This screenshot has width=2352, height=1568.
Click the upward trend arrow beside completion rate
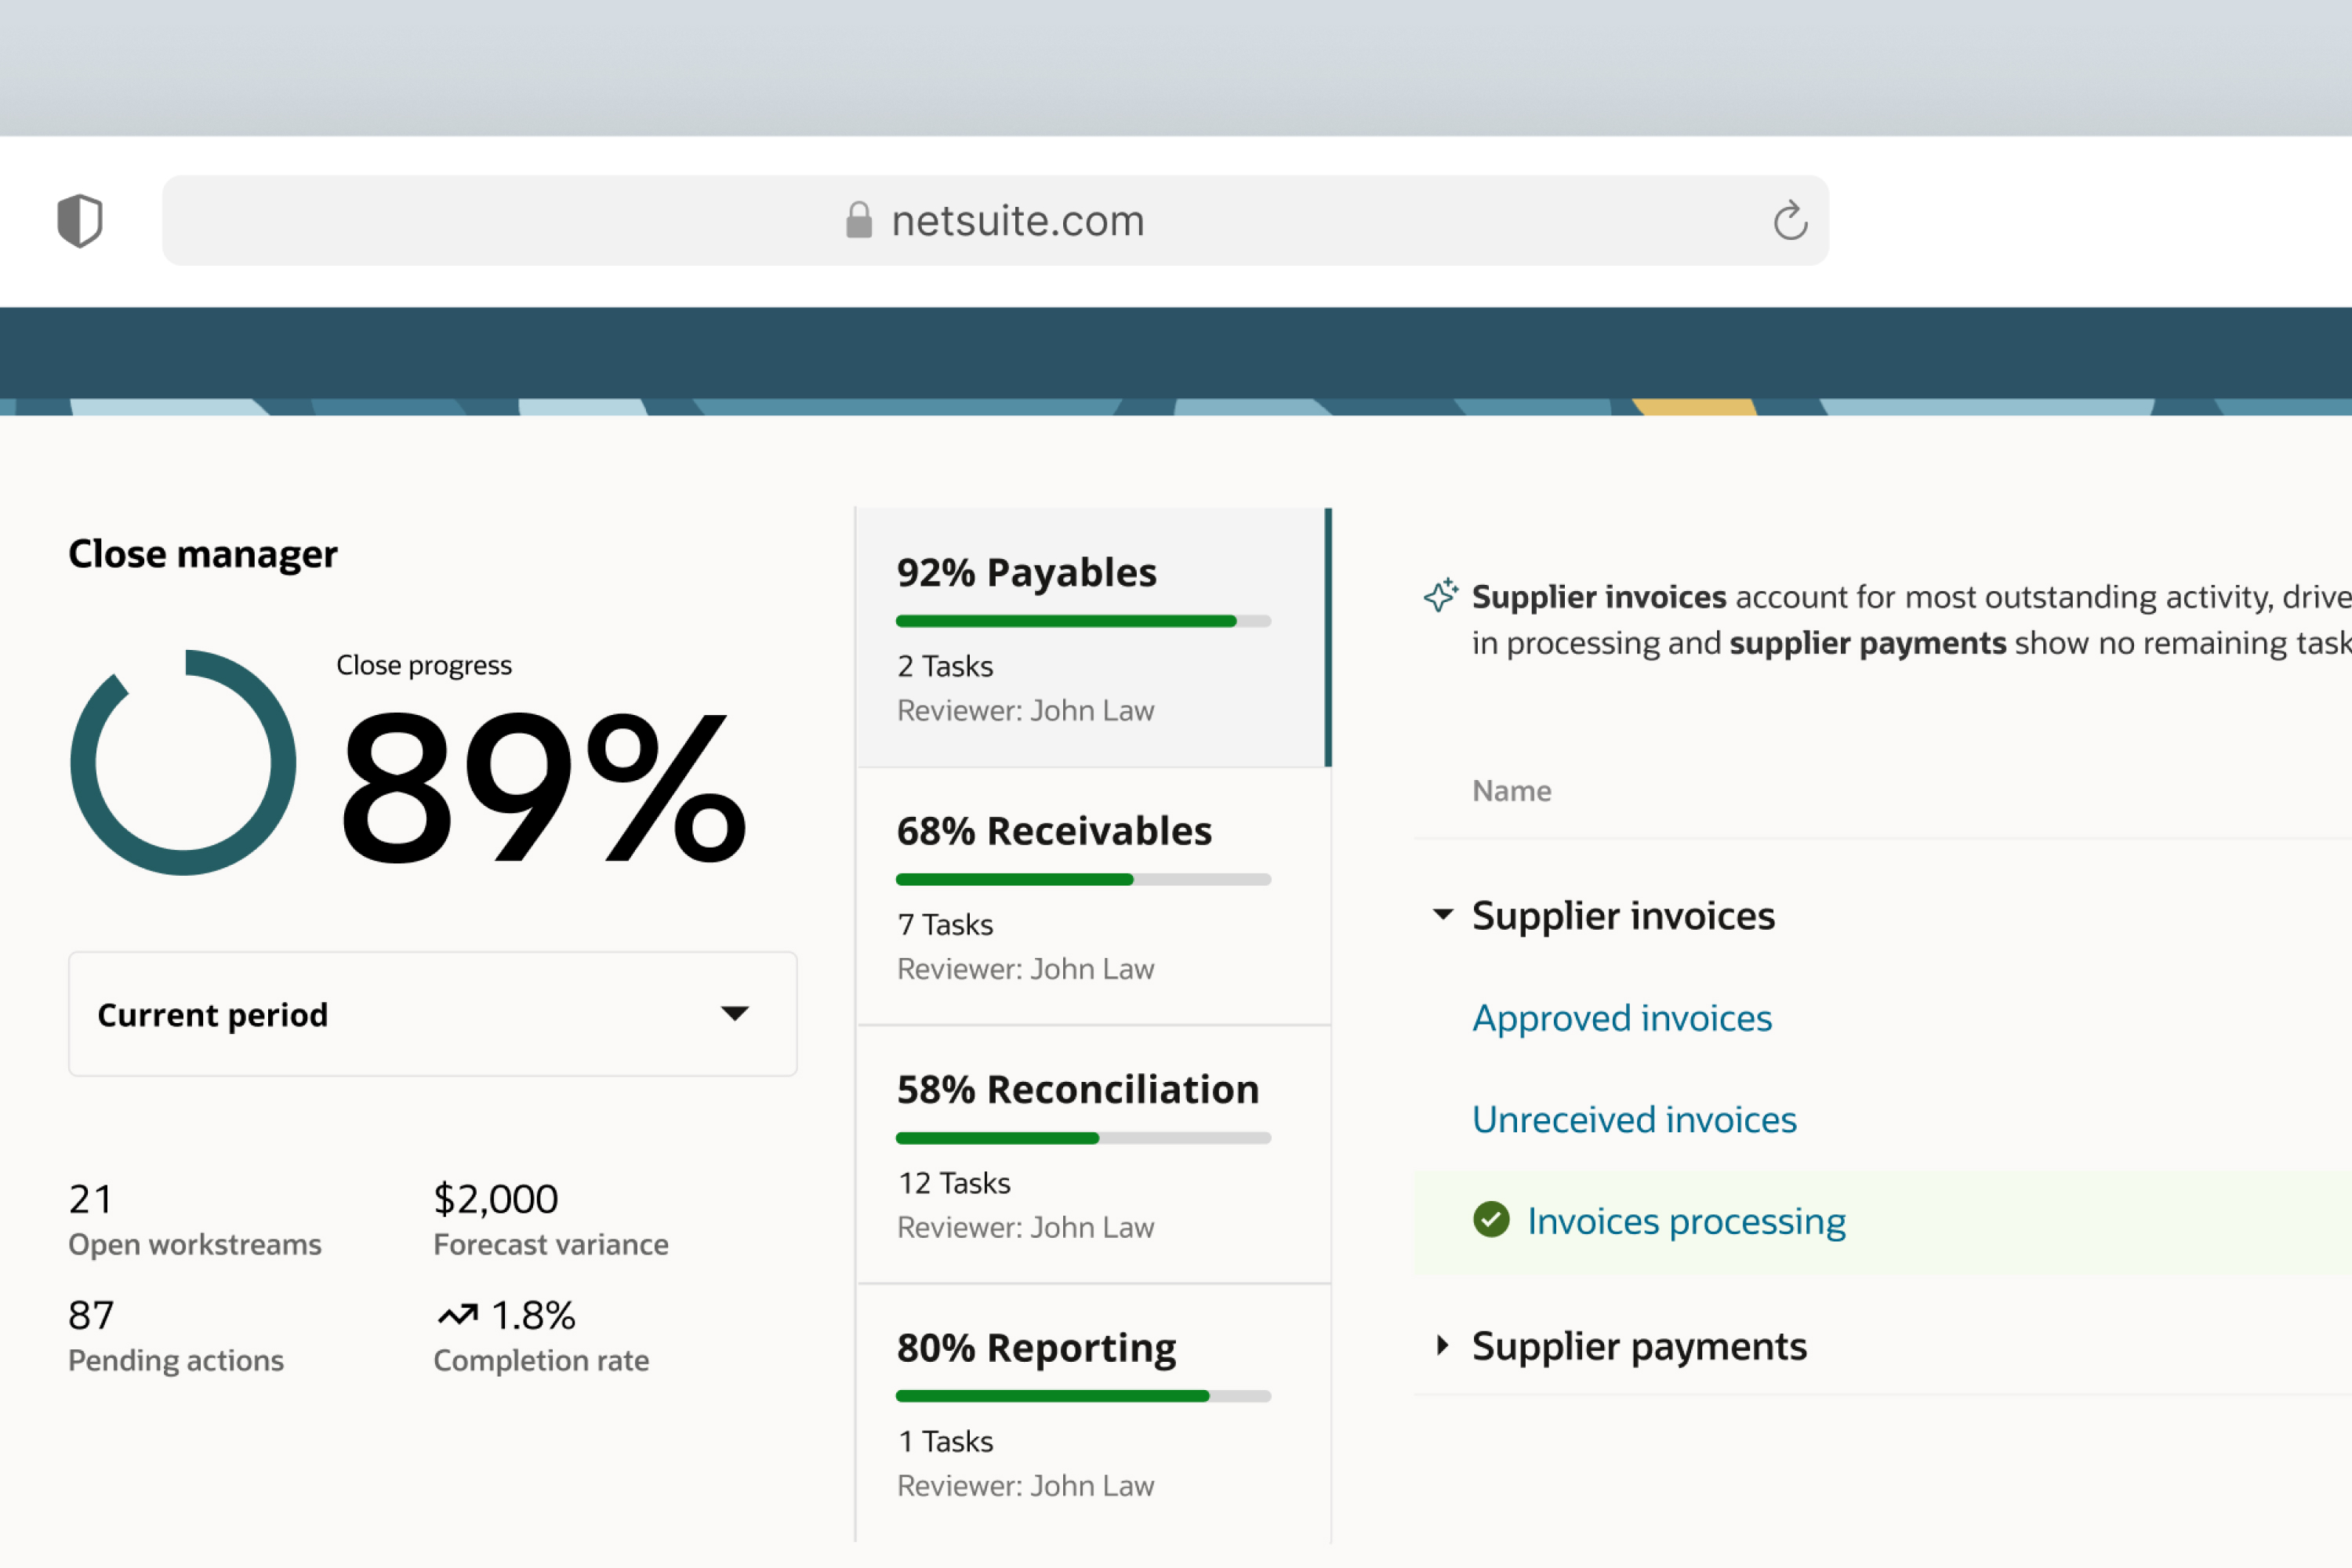pos(459,1313)
